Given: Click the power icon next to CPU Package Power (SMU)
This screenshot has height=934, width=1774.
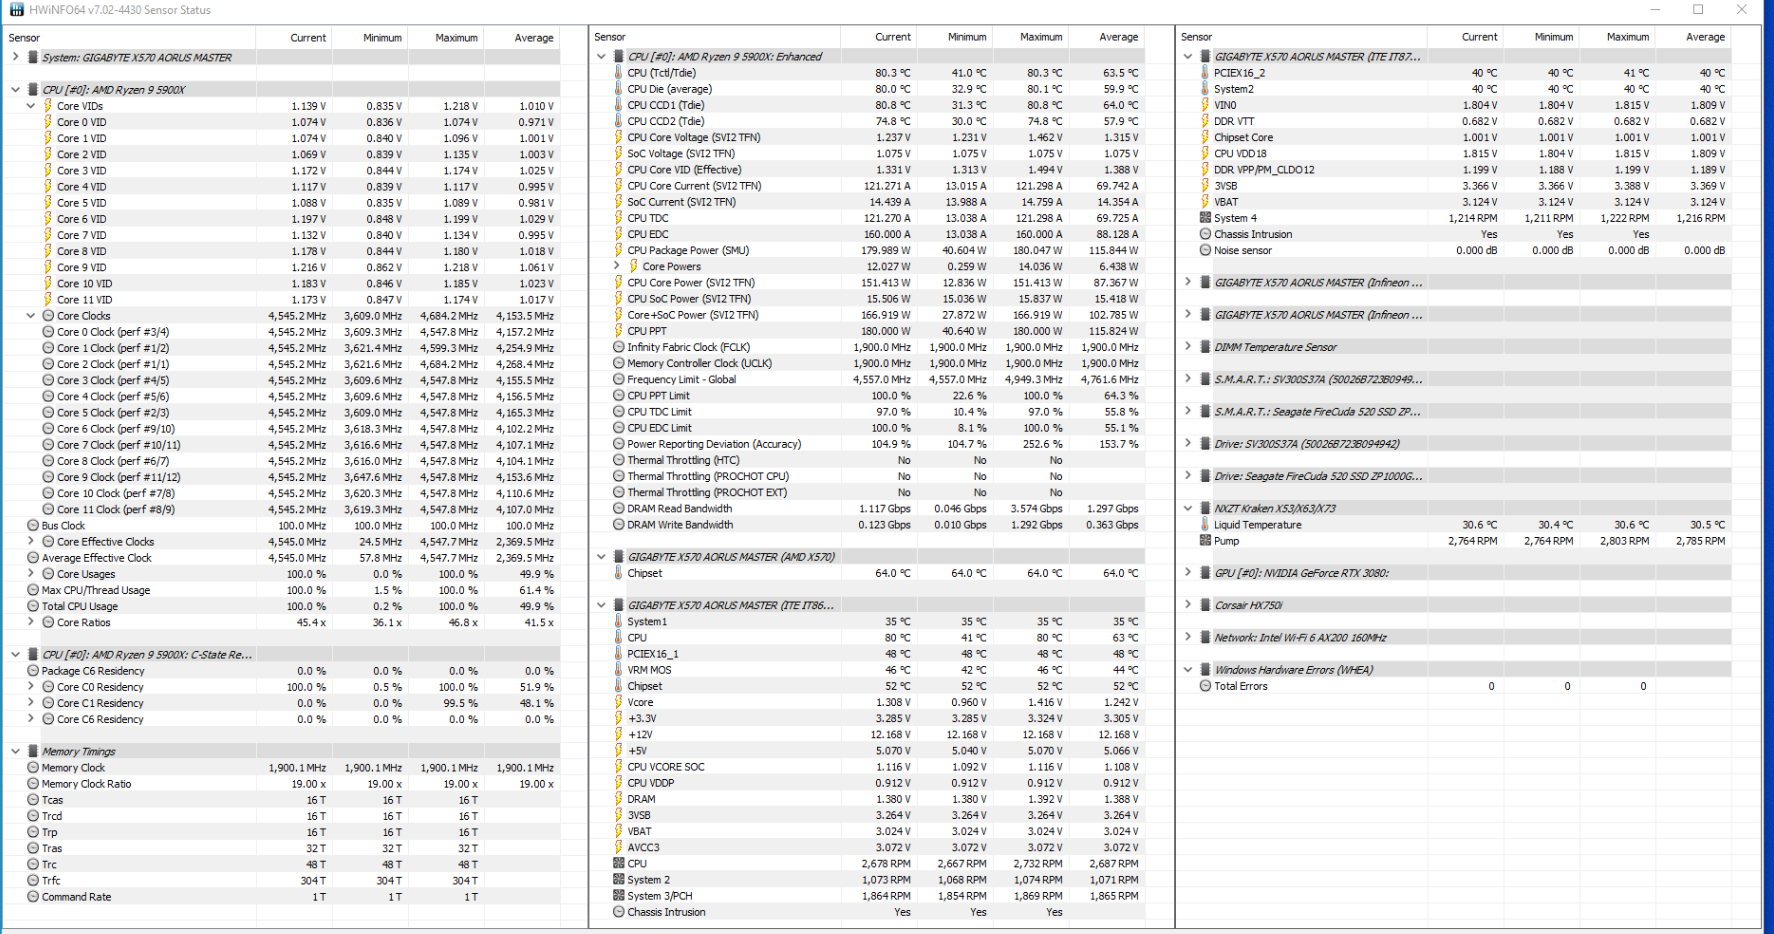Looking at the screenshot, I should coord(618,250).
